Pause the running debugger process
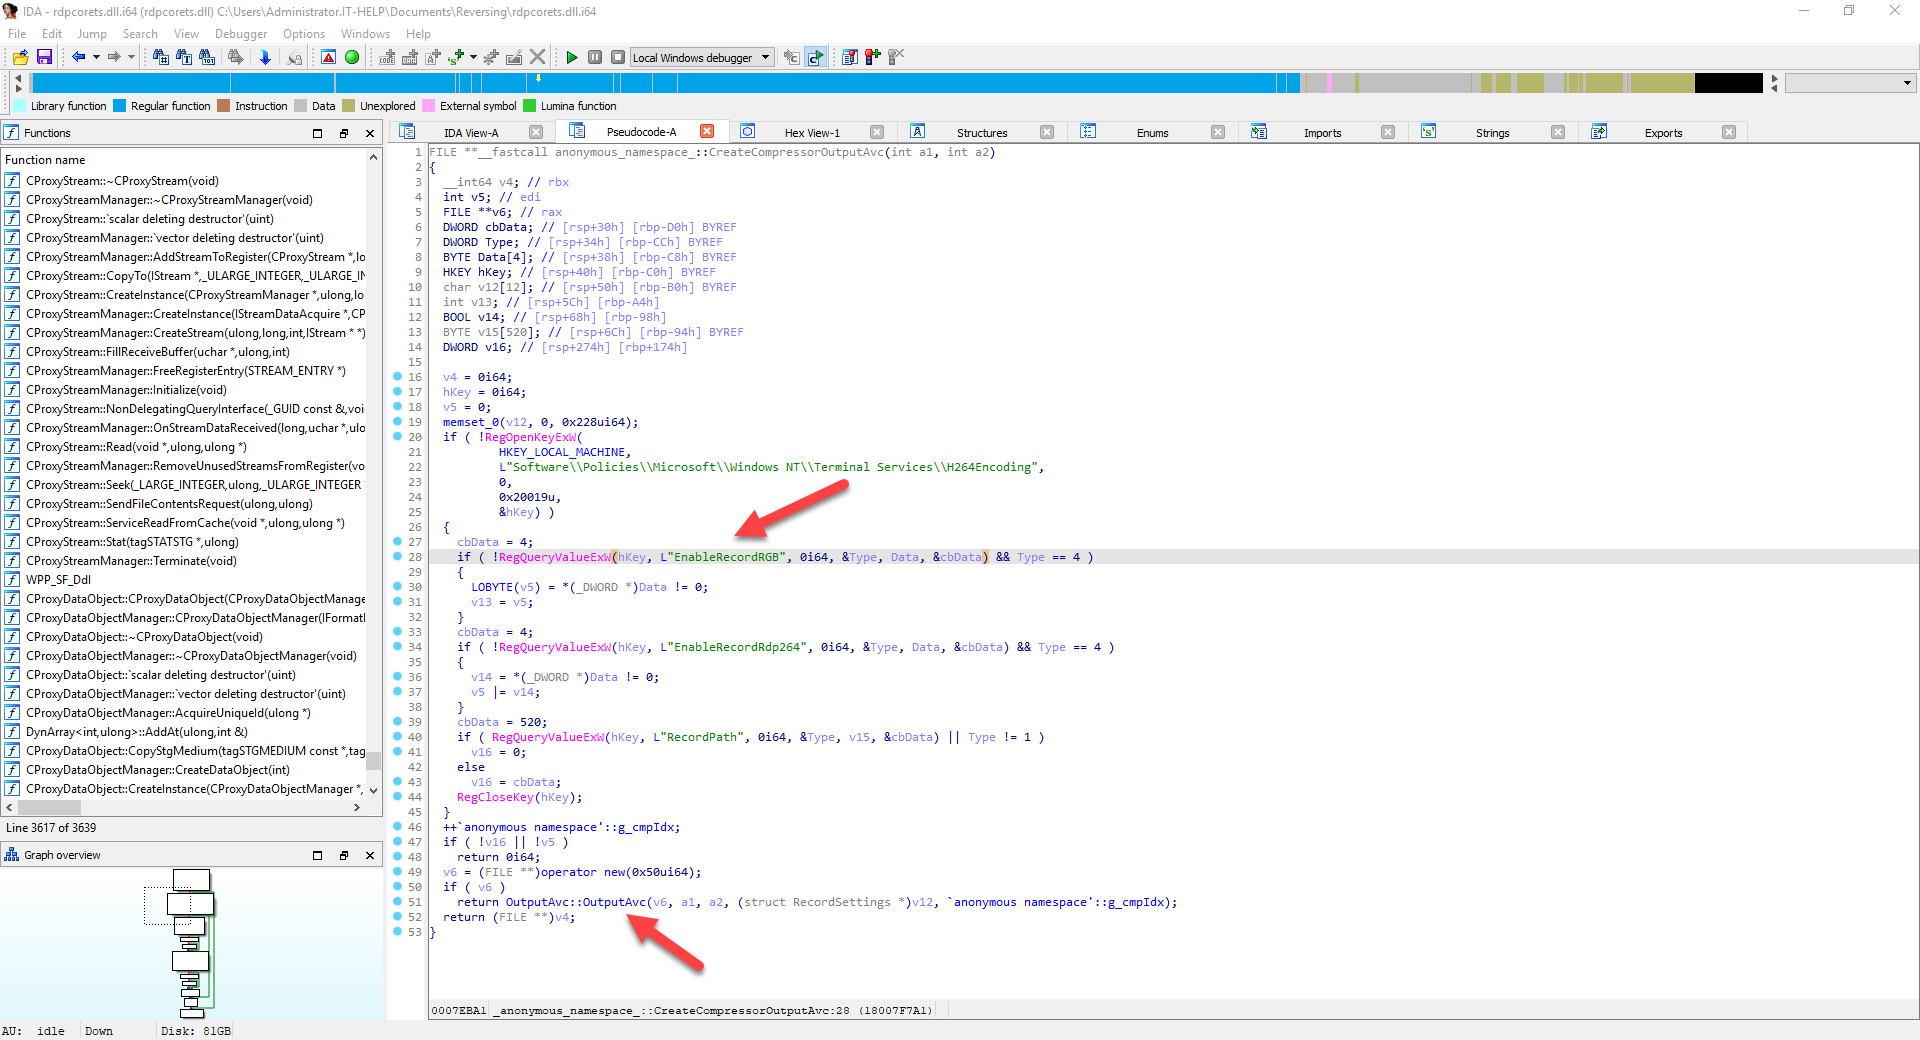Screen dimensions: 1920x1040 pyautogui.click(x=595, y=57)
